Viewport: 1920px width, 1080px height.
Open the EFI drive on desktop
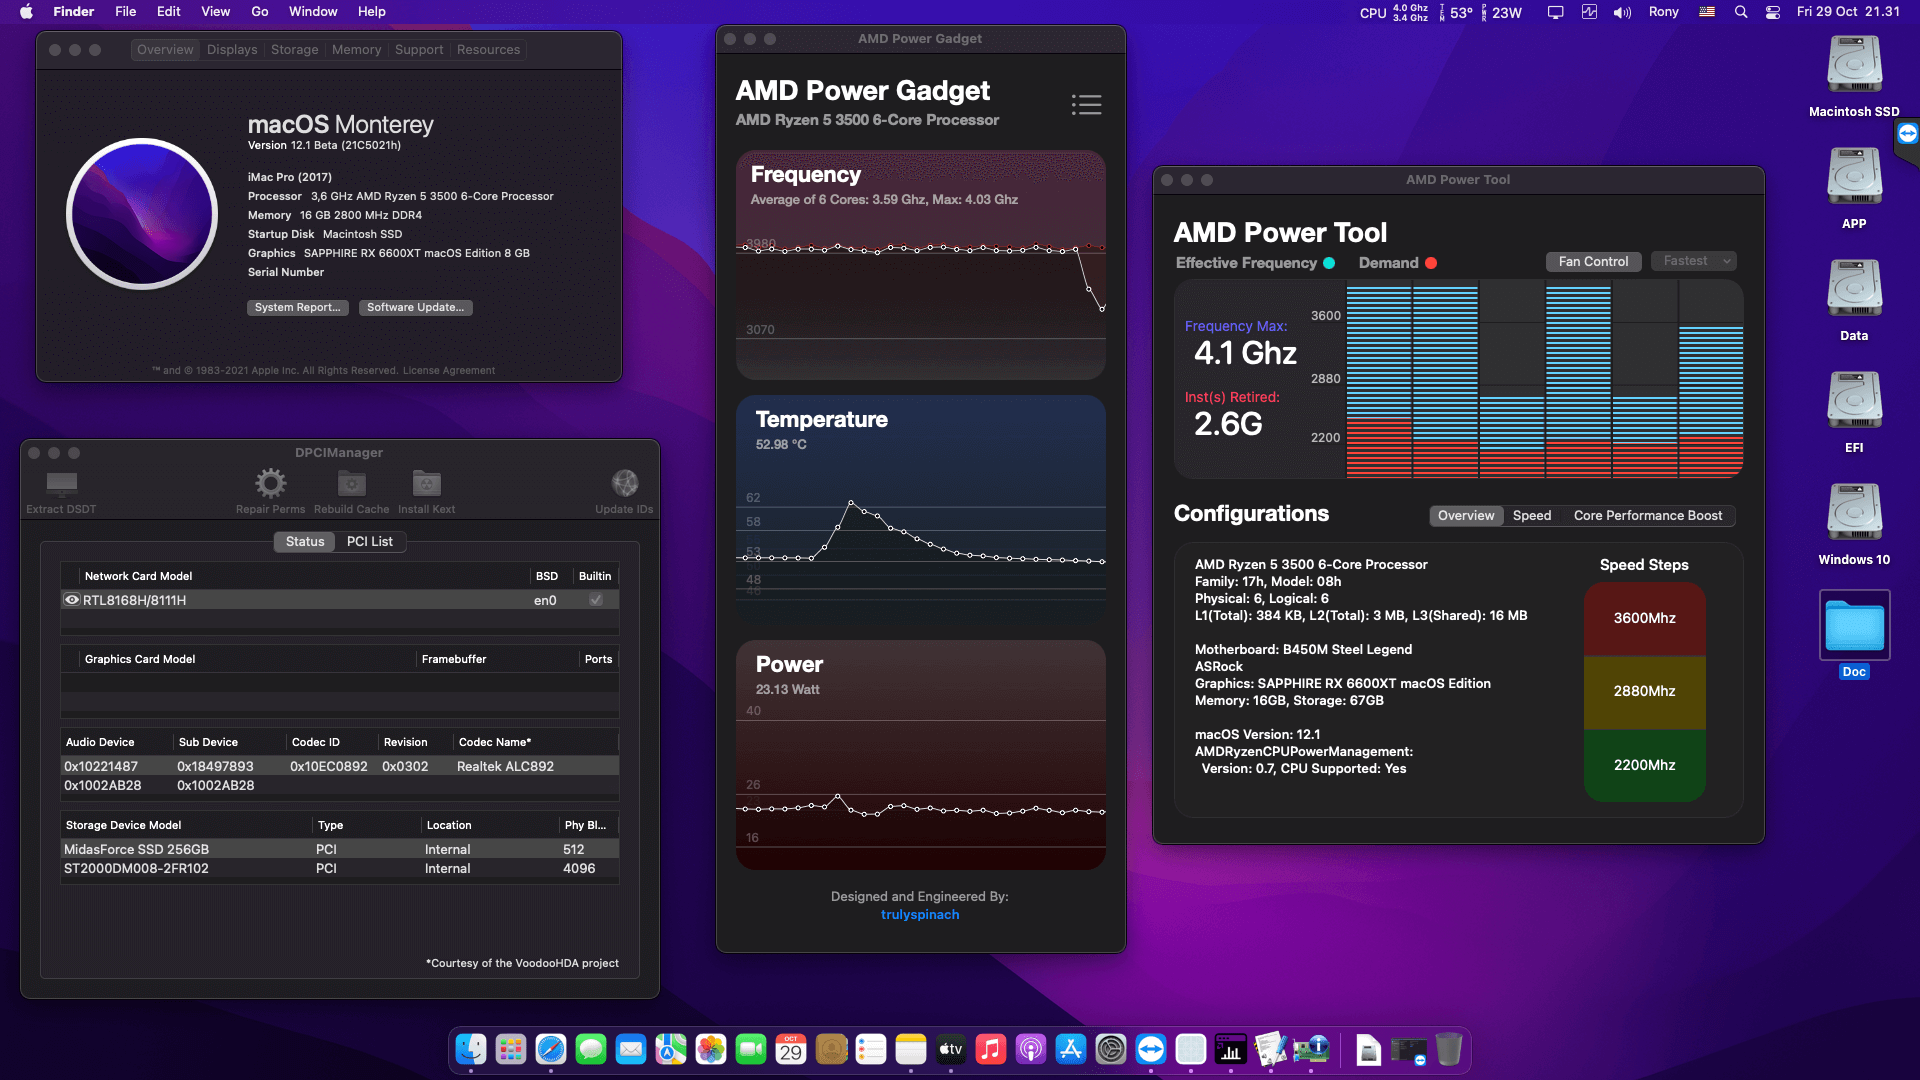[x=1854, y=402]
